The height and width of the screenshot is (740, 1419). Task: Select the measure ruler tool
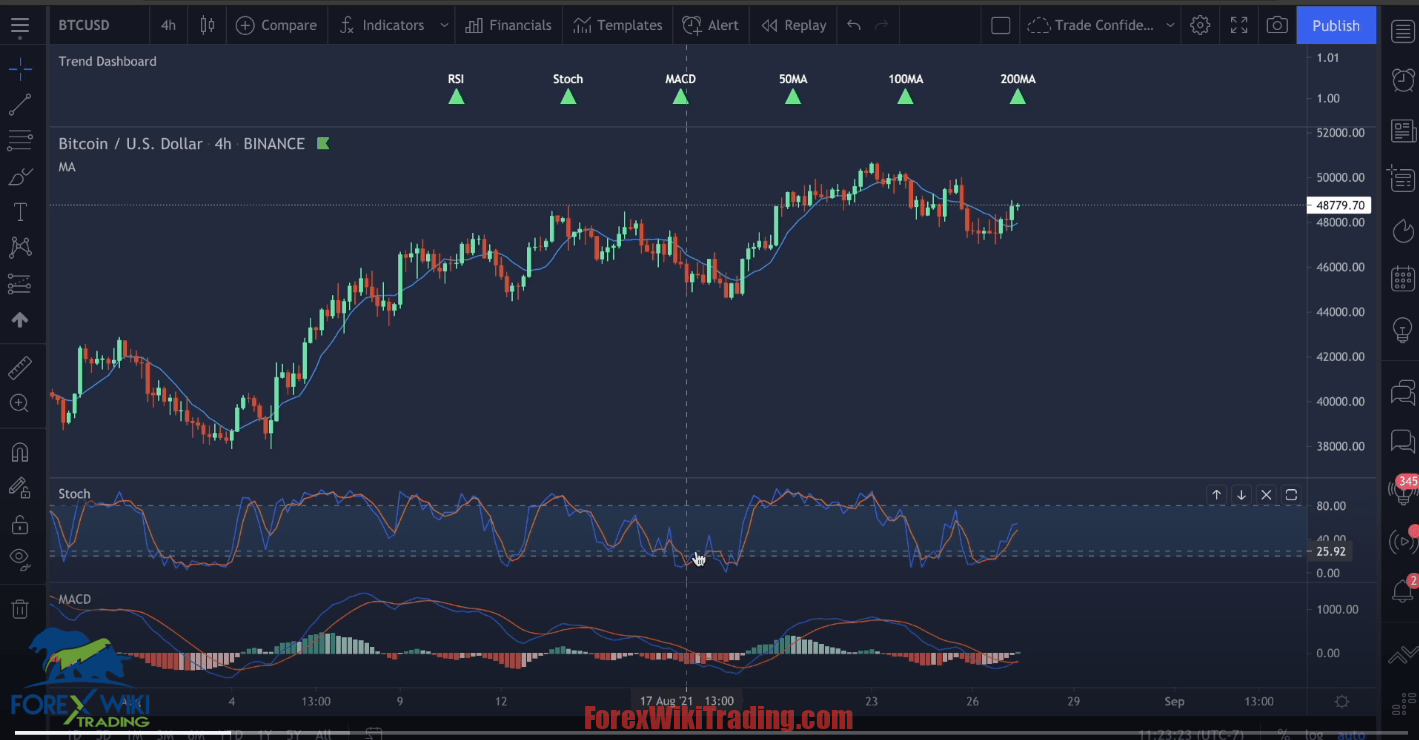pos(20,367)
